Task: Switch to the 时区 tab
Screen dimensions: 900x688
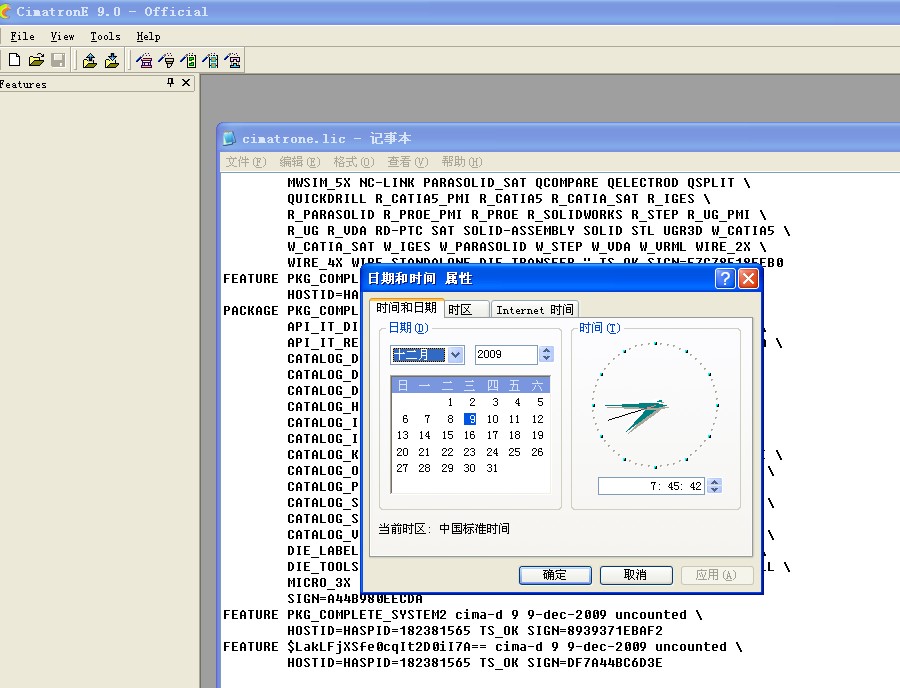Action: [x=466, y=310]
